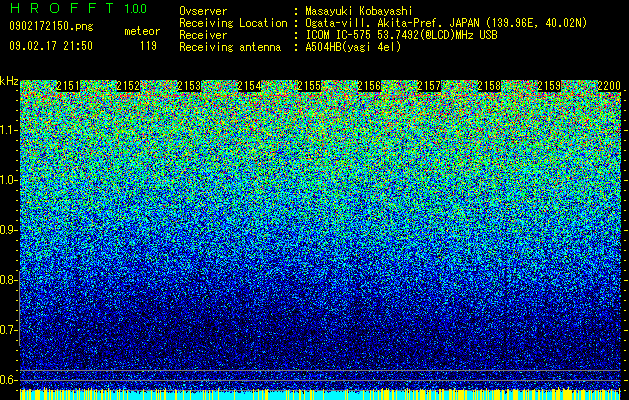Click the 2156 time marker
Image resolution: width=629 pixels, height=400 pixels.
click(x=369, y=86)
